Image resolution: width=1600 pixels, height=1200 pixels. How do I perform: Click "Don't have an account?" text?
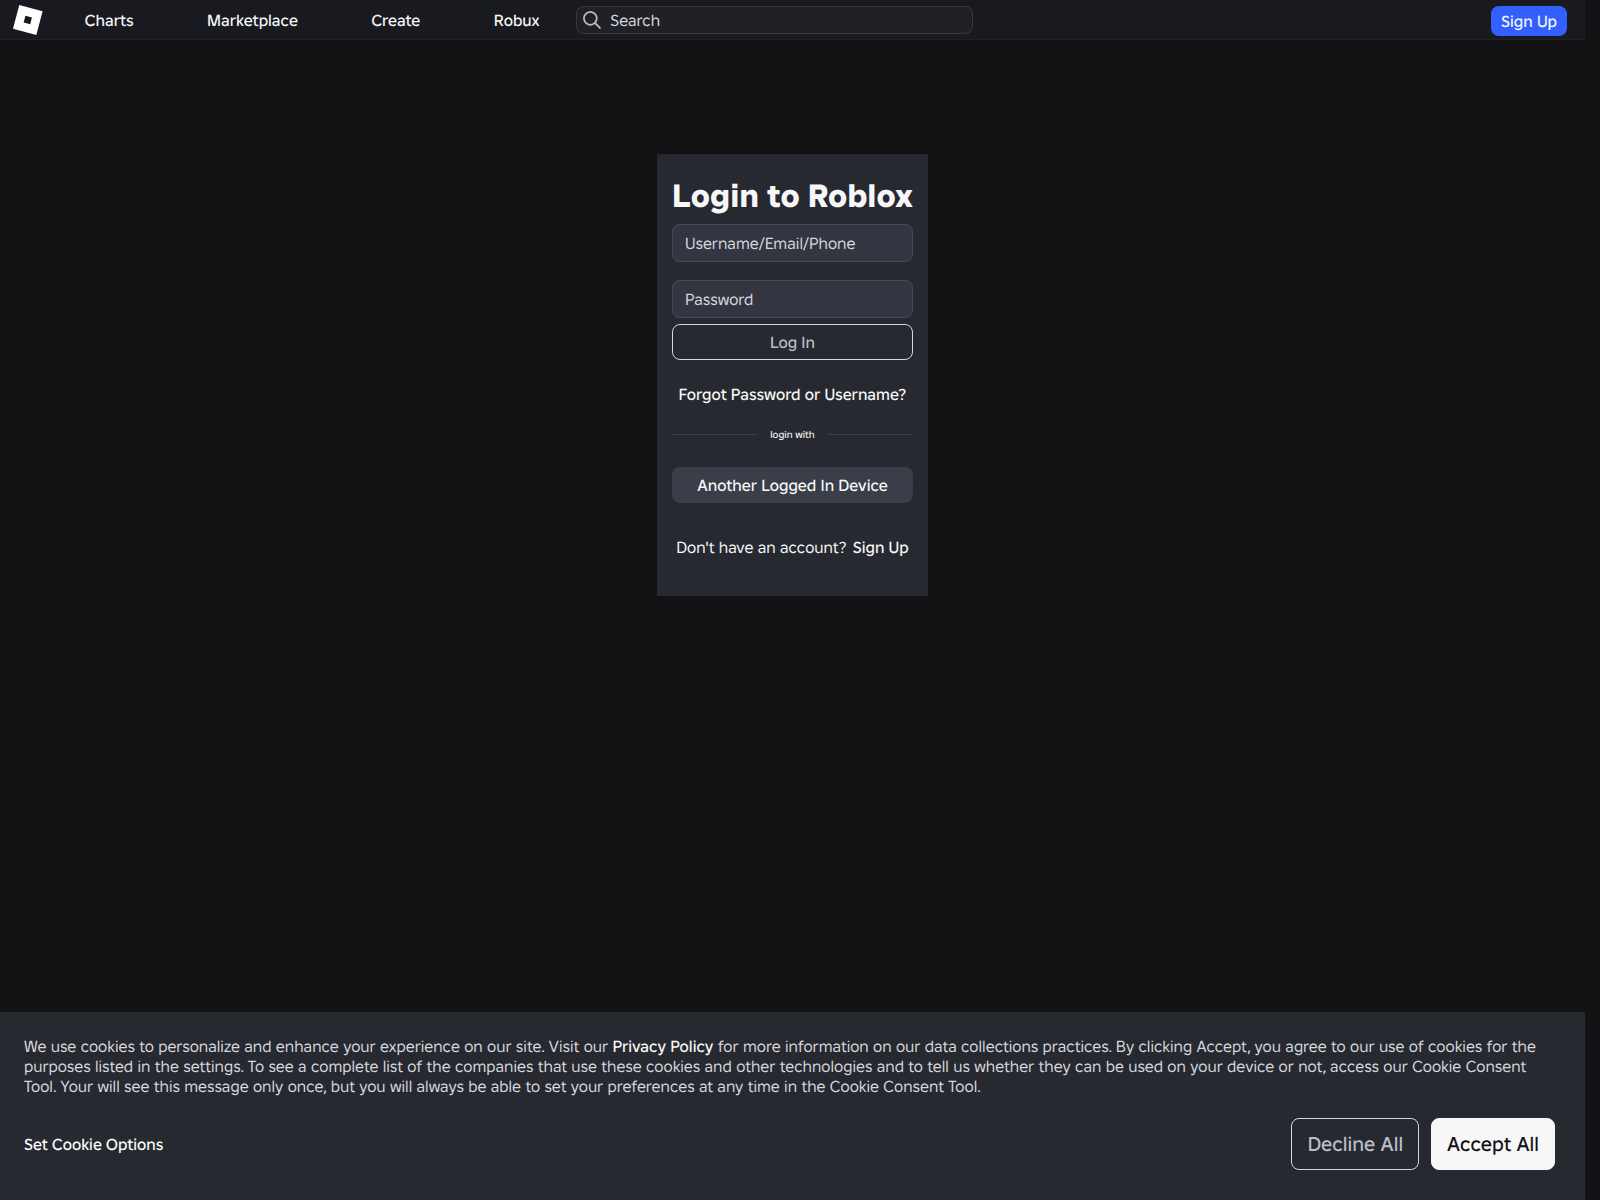point(761,548)
